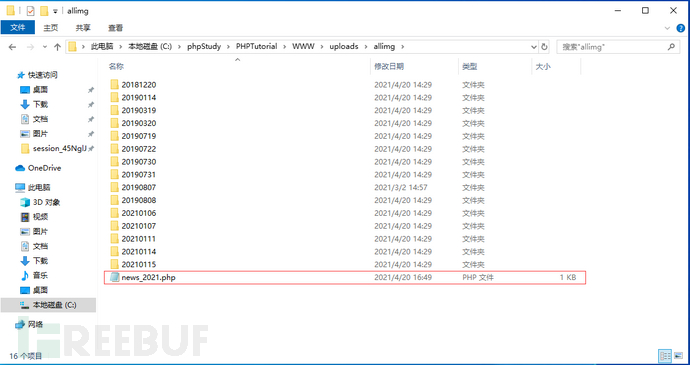Open the recent locations dropdown arrow
690x365 pixels.
(44, 47)
